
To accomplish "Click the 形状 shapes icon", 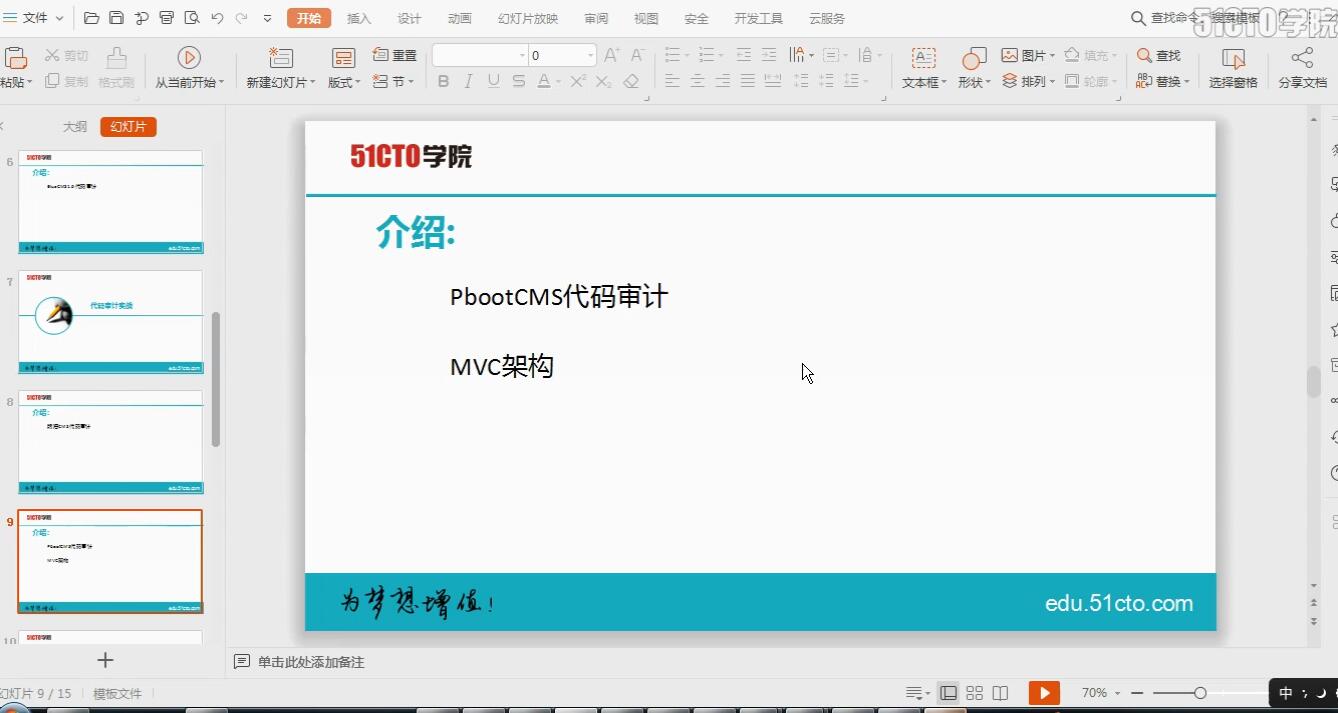I will (974, 57).
